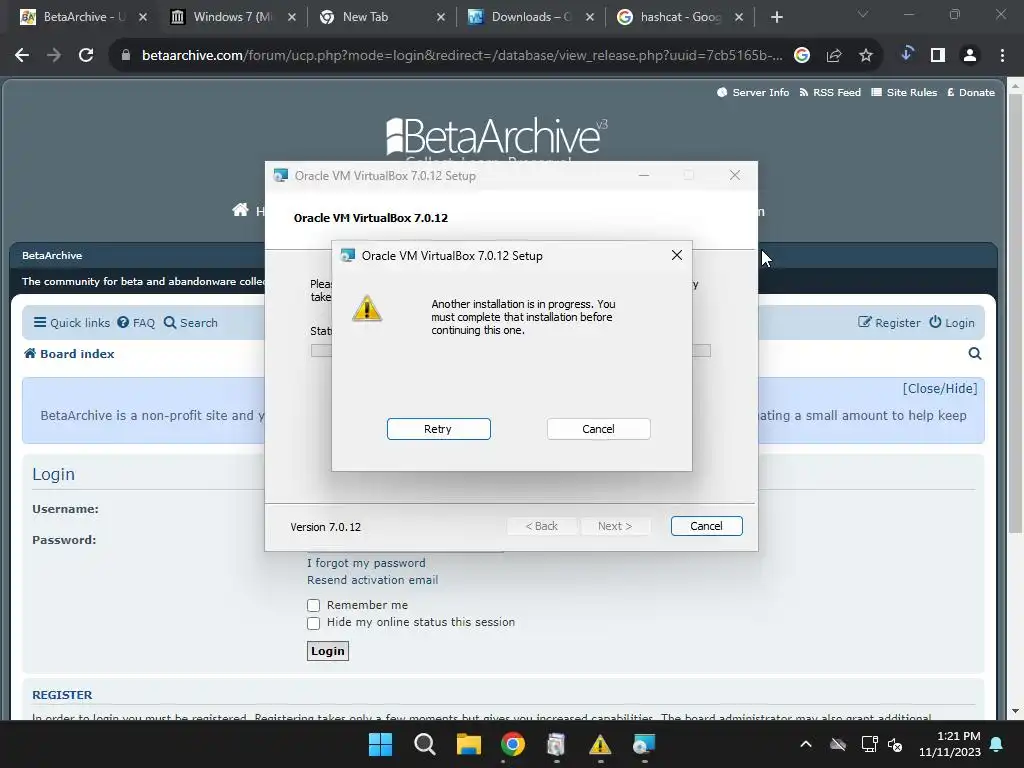Open Site Rules link
The width and height of the screenshot is (1024, 768).
point(904,92)
